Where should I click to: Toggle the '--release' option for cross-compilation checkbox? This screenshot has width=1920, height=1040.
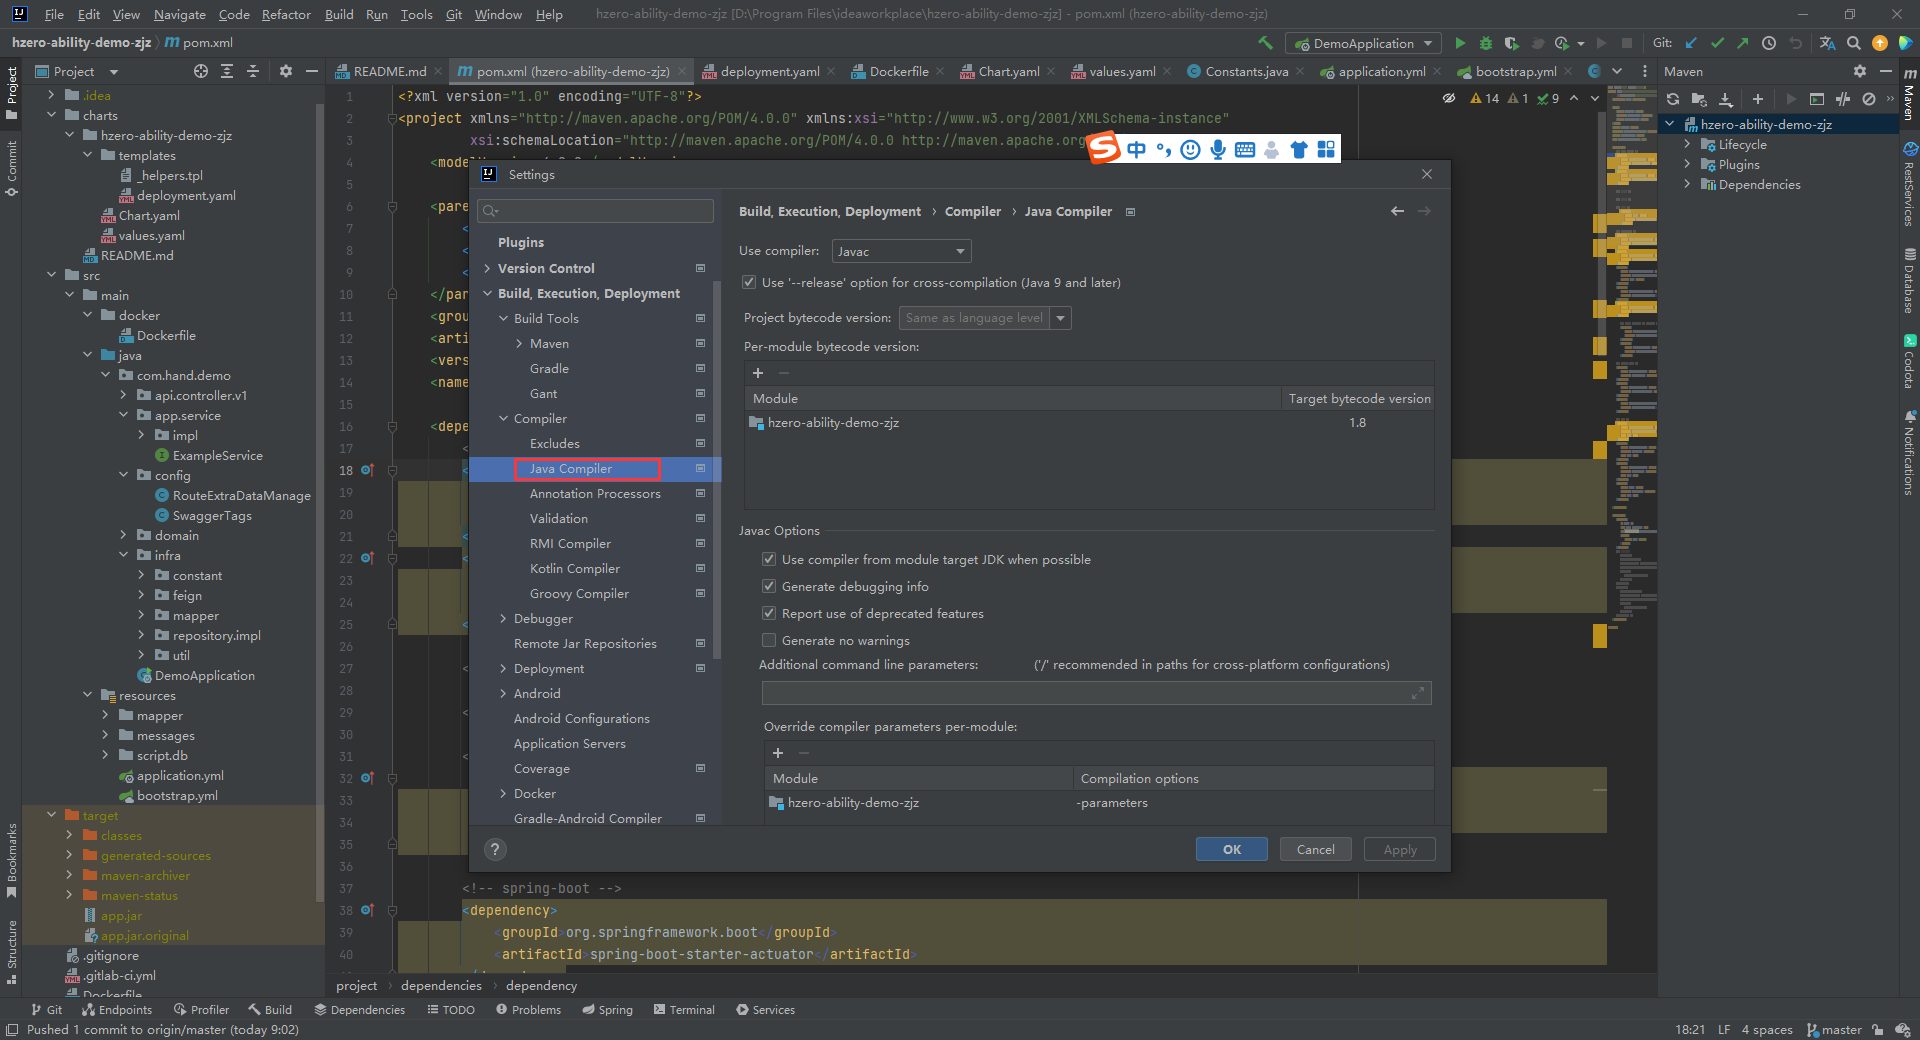[x=749, y=283]
